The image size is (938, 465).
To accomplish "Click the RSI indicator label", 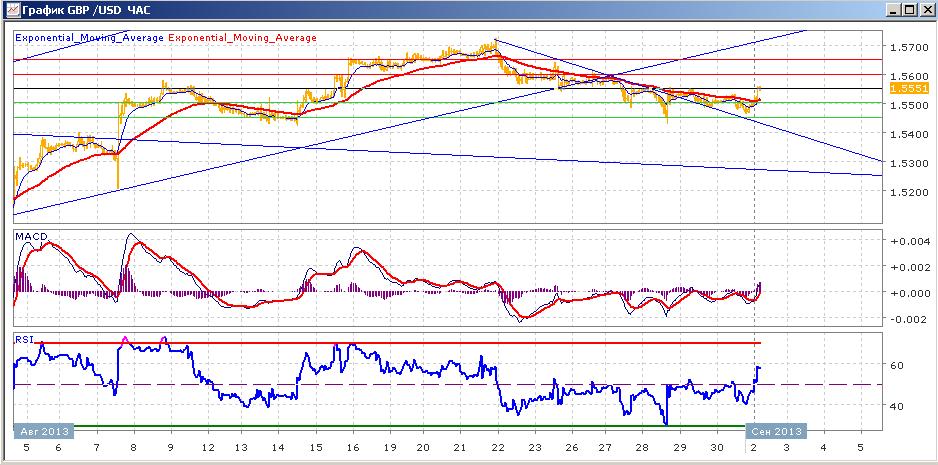I will [x=24, y=339].
